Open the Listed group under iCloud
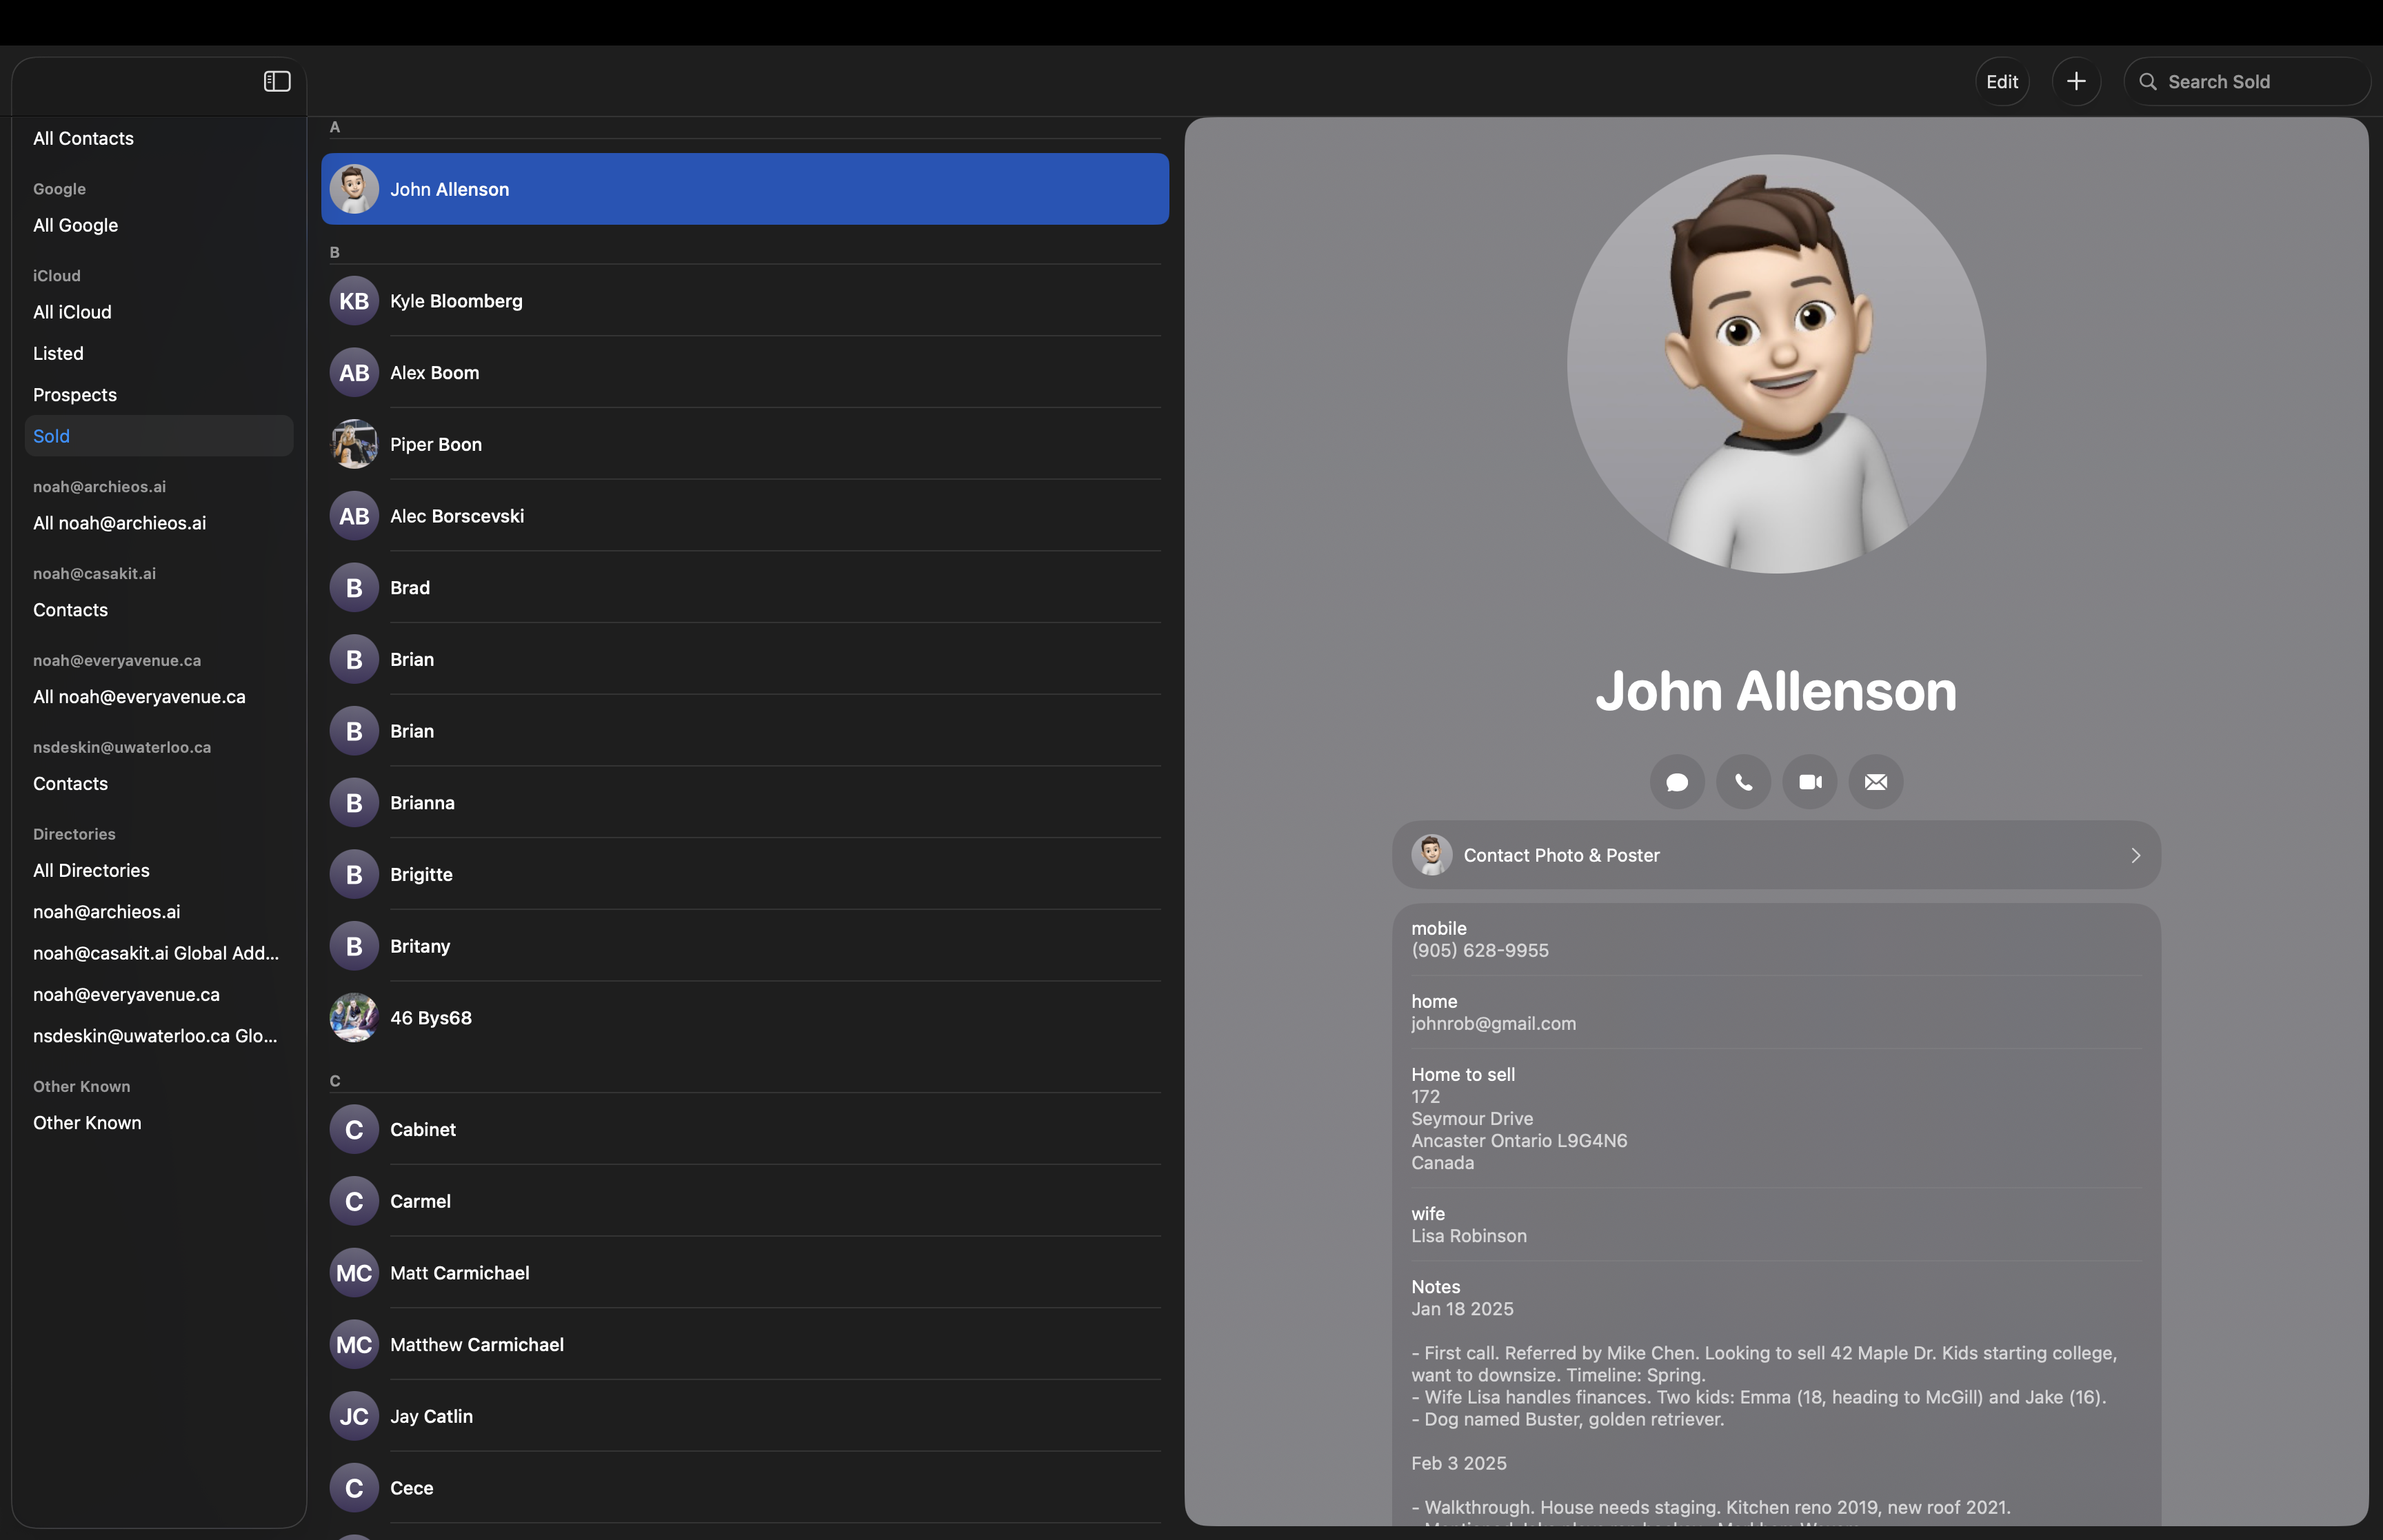The image size is (2383, 1540). (58, 353)
